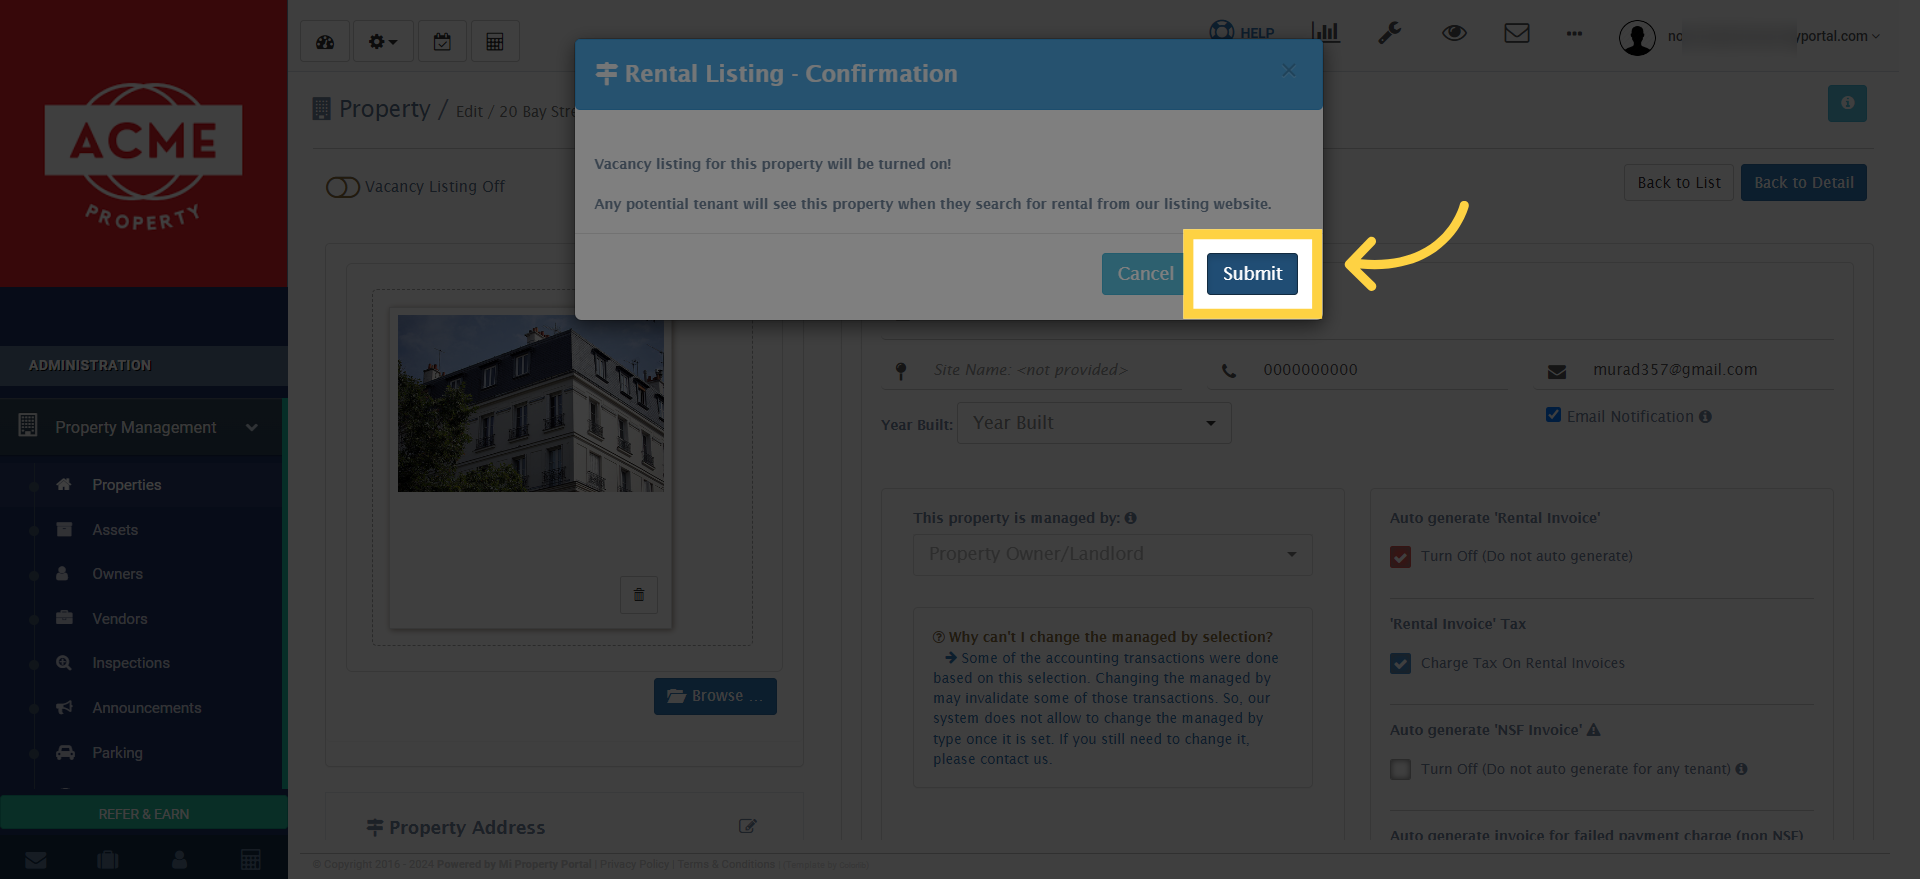Image resolution: width=1920 pixels, height=879 pixels.
Task: Open Inspections from the sidebar
Action: click(x=131, y=662)
